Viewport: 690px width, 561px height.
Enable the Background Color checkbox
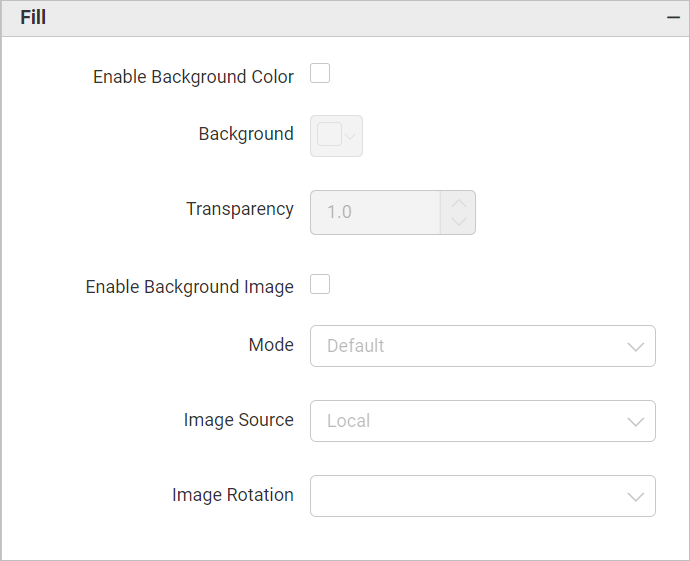click(320, 73)
